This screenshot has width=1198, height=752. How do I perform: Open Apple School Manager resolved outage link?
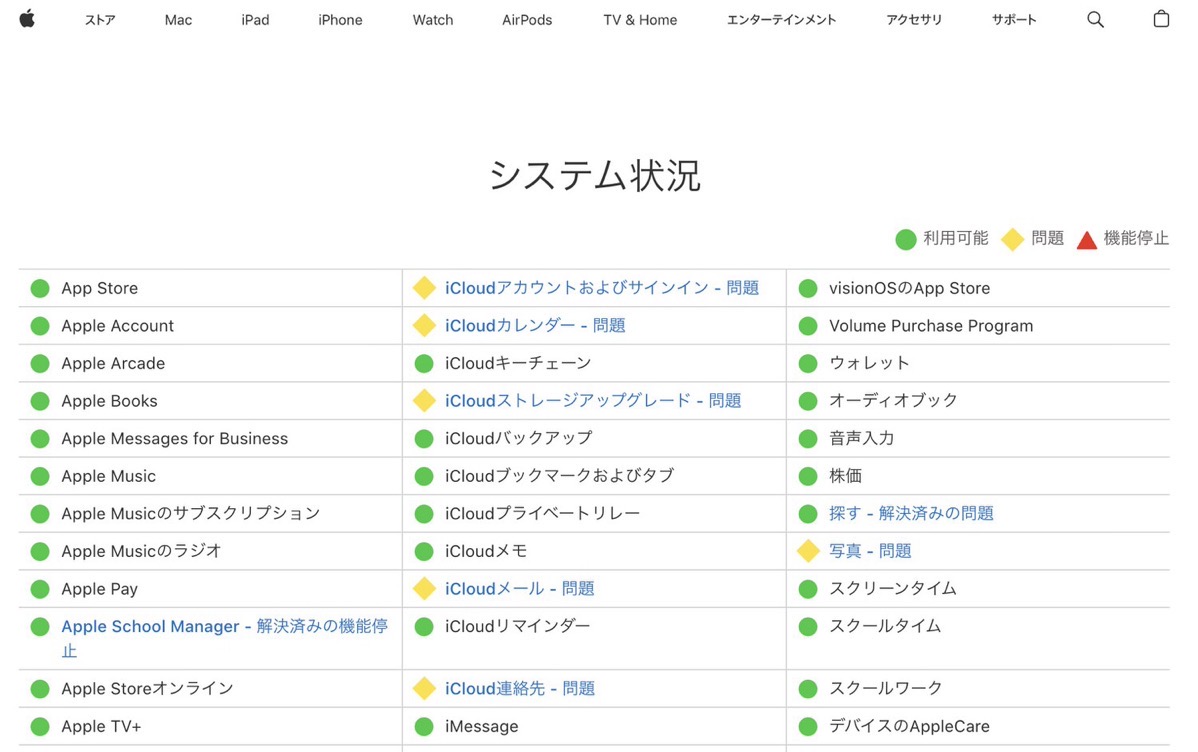[225, 638]
